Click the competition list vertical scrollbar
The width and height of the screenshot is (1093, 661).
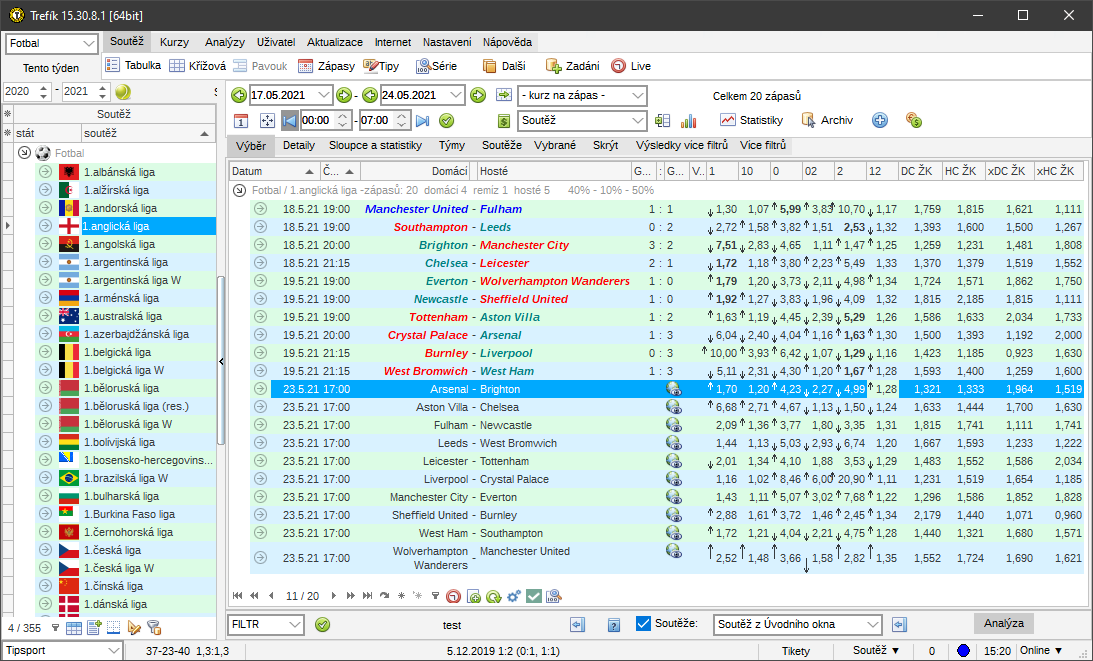pyautogui.click(x=221, y=360)
